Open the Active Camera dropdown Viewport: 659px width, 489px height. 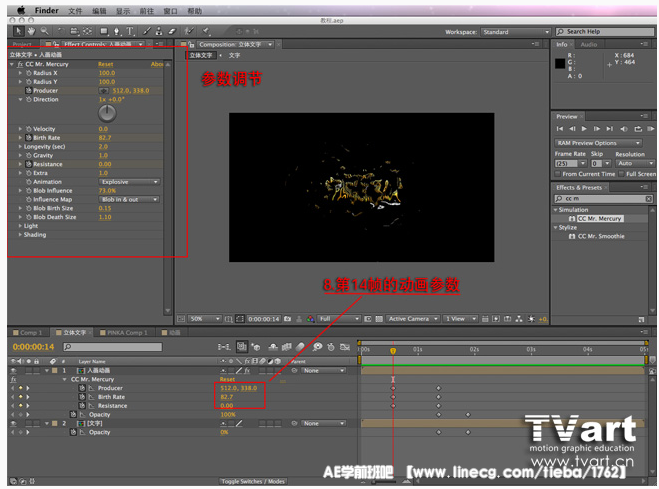click(x=412, y=319)
